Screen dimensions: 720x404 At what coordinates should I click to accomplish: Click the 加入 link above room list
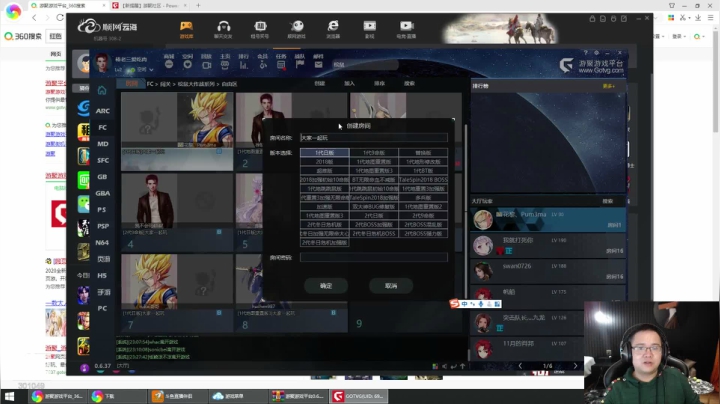click(349, 84)
